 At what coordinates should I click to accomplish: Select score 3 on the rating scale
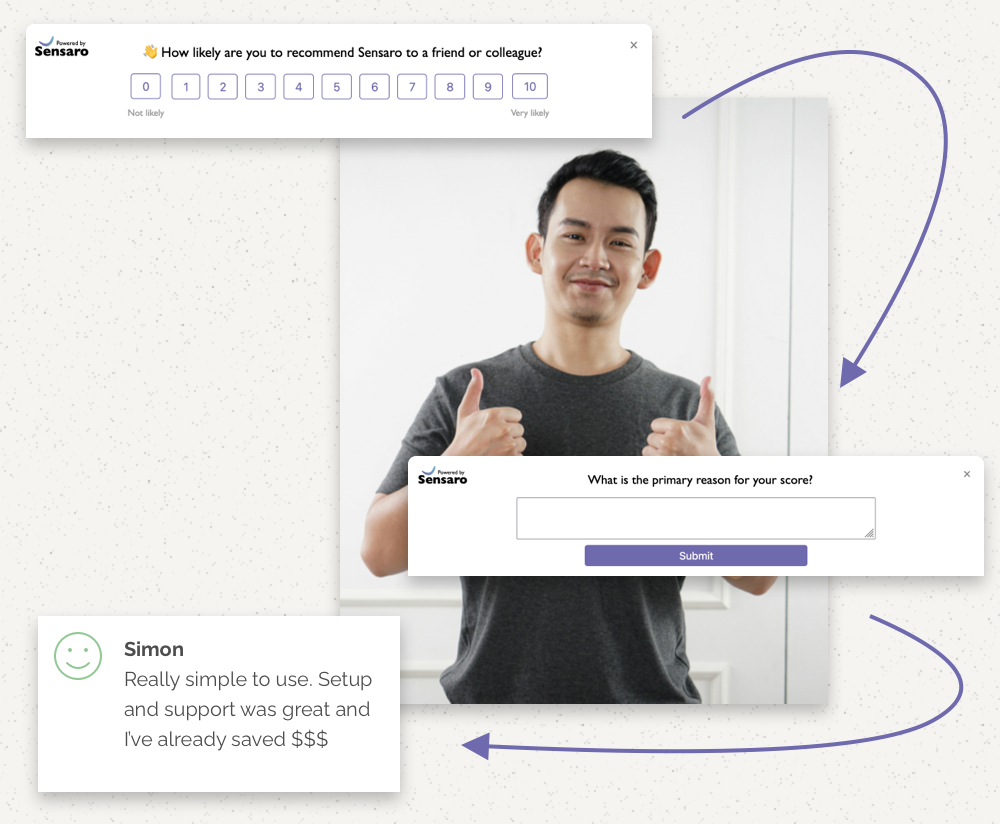coord(260,86)
